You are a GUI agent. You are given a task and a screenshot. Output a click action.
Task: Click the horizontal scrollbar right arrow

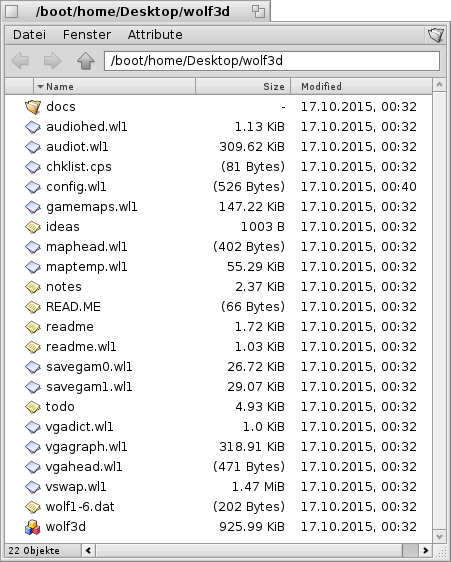click(x=425, y=550)
